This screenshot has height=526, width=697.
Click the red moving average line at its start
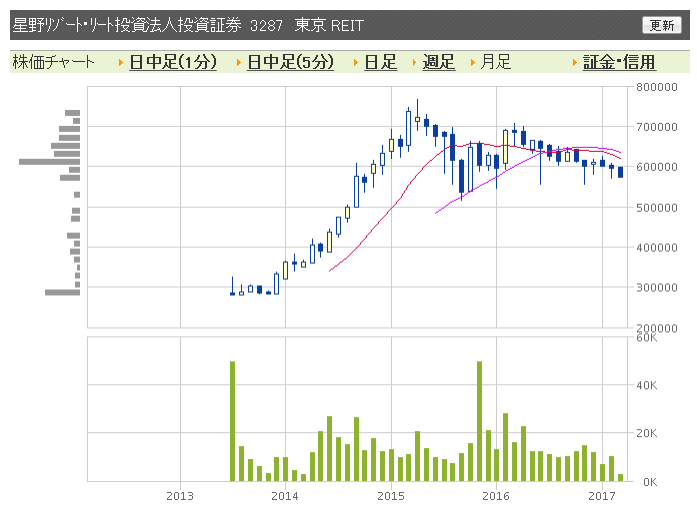click(x=330, y=270)
